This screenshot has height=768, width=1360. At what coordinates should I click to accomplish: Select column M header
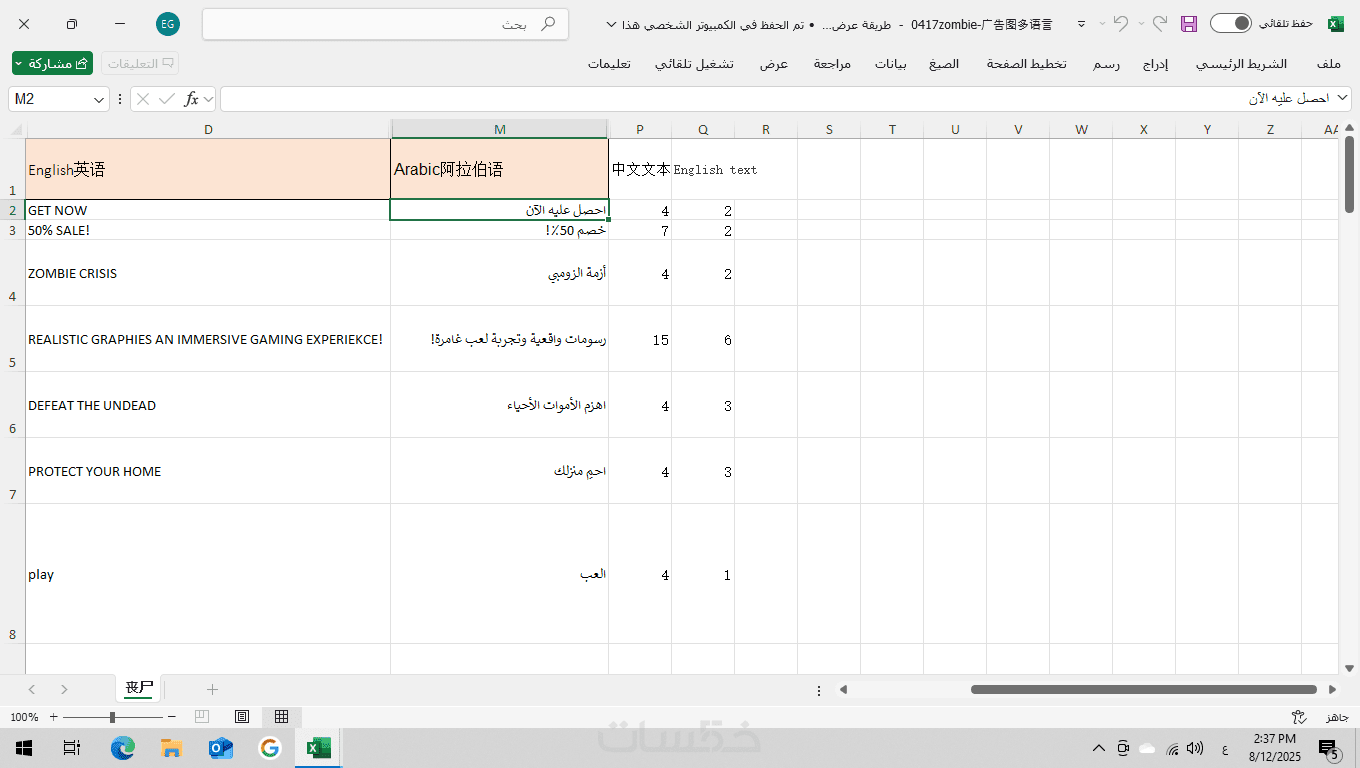[499, 129]
